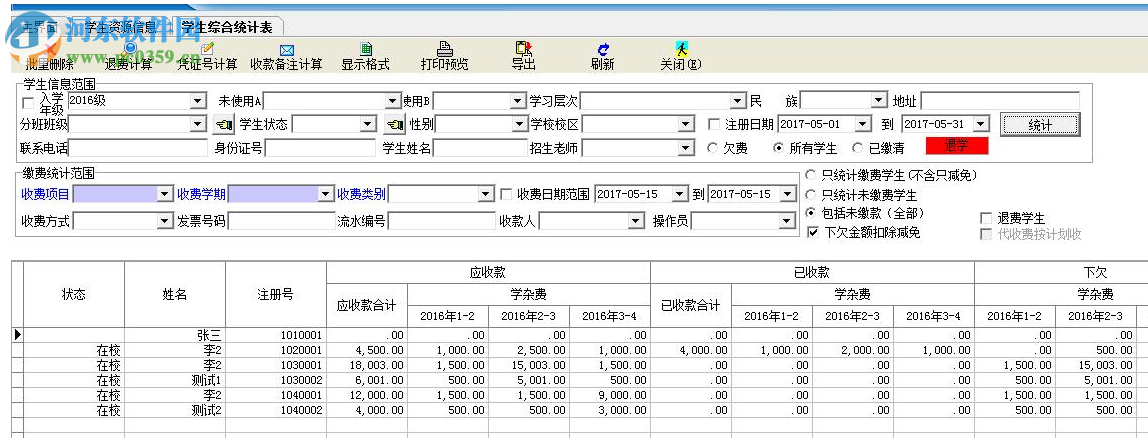1148x438 pixels.
Task: Select the 所有学生 radio button
Action: (x=779, y=148)
